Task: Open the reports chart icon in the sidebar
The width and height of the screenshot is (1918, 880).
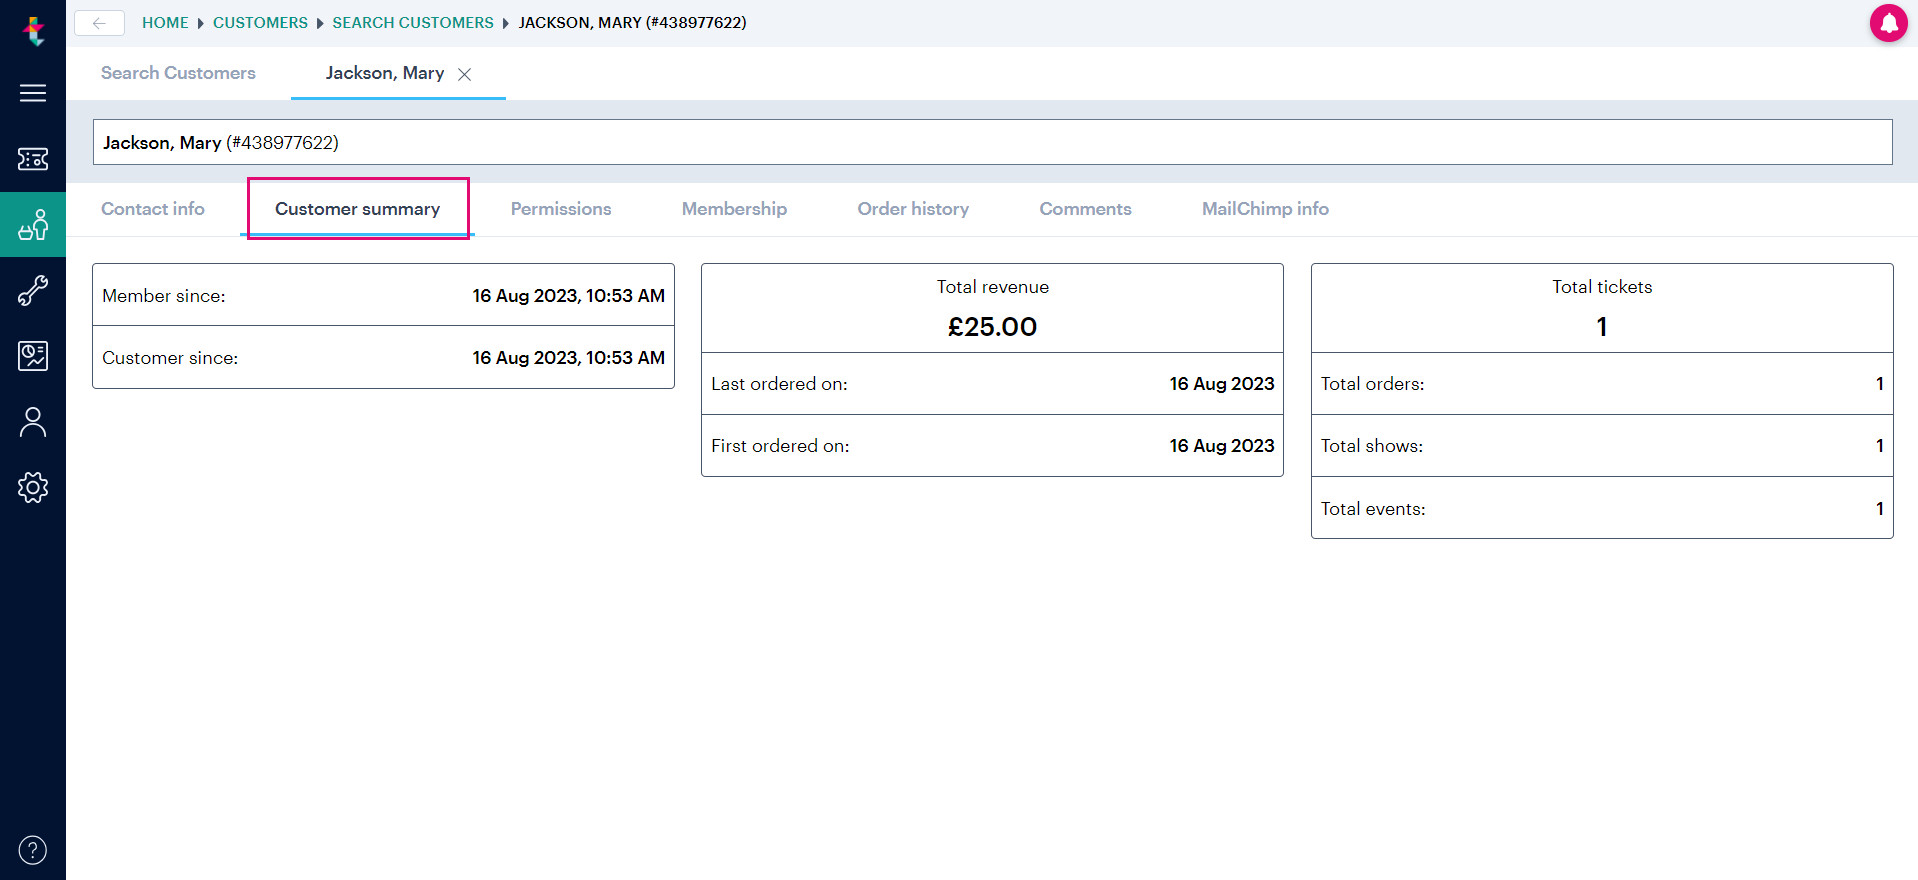Action: pos(33,356)
